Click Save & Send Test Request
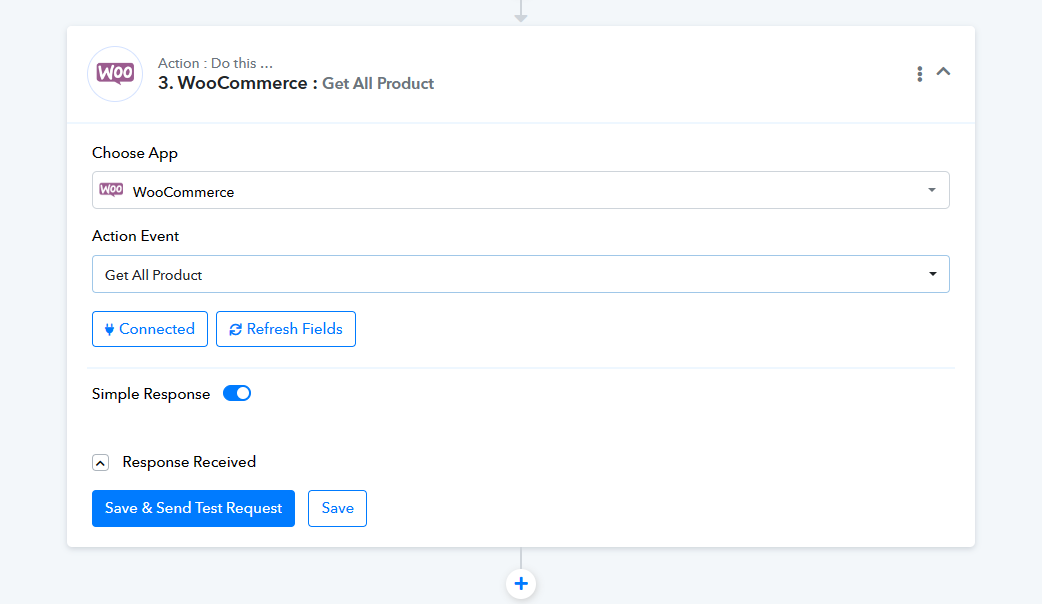This screenshot has height=604, width=1042. pos(193,508)
